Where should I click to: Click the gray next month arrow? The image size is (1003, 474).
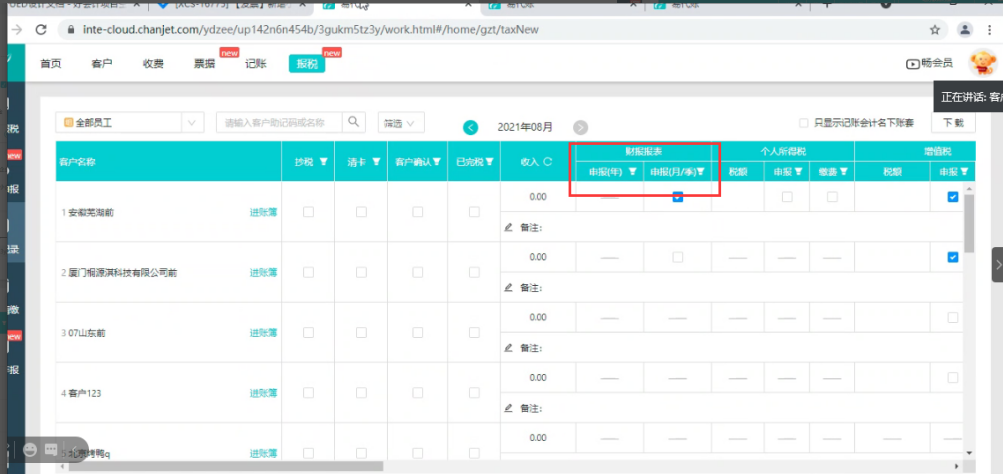click(580, 127)
